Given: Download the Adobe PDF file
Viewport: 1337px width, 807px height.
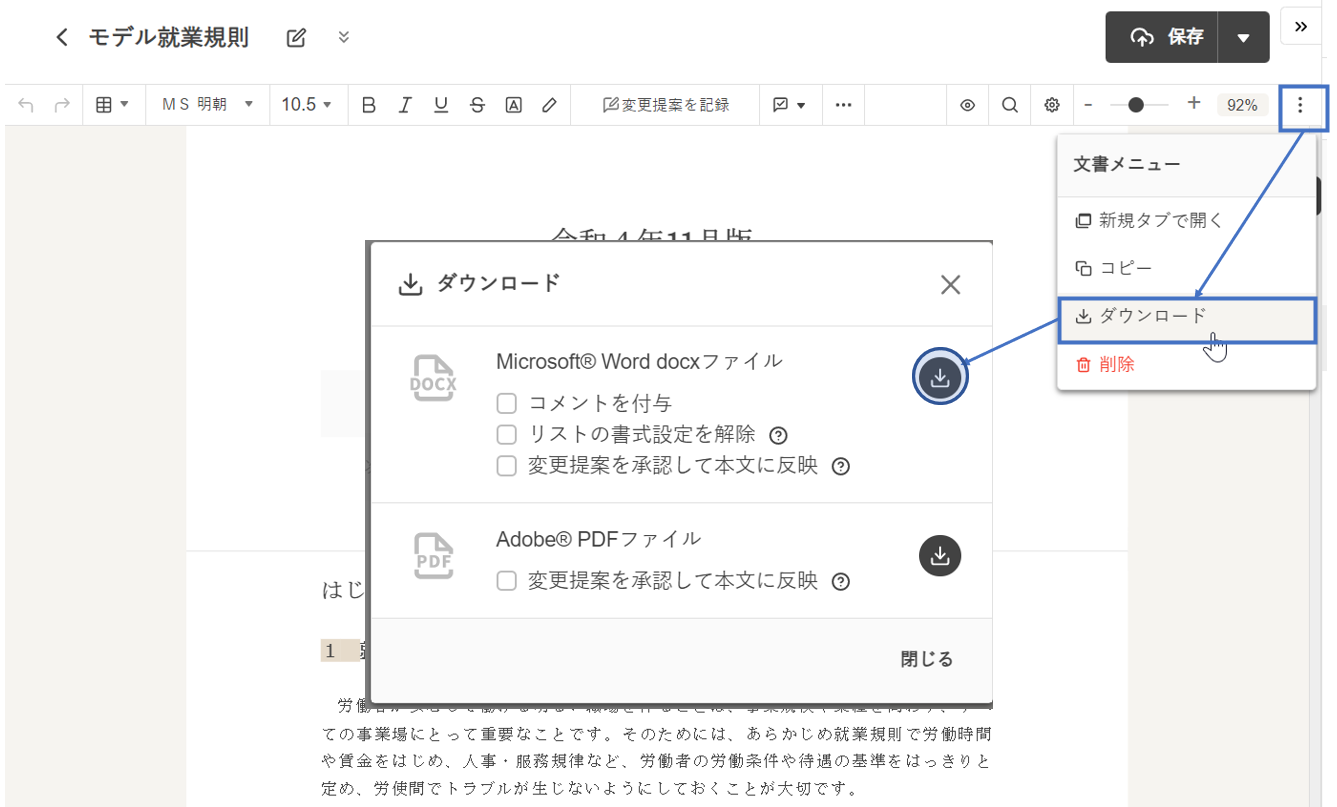Looking at the screenshot, I should (x=939, y=556).
